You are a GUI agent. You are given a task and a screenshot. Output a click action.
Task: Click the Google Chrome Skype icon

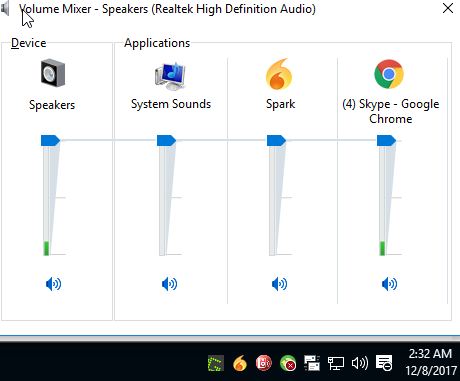click(389, 74)
